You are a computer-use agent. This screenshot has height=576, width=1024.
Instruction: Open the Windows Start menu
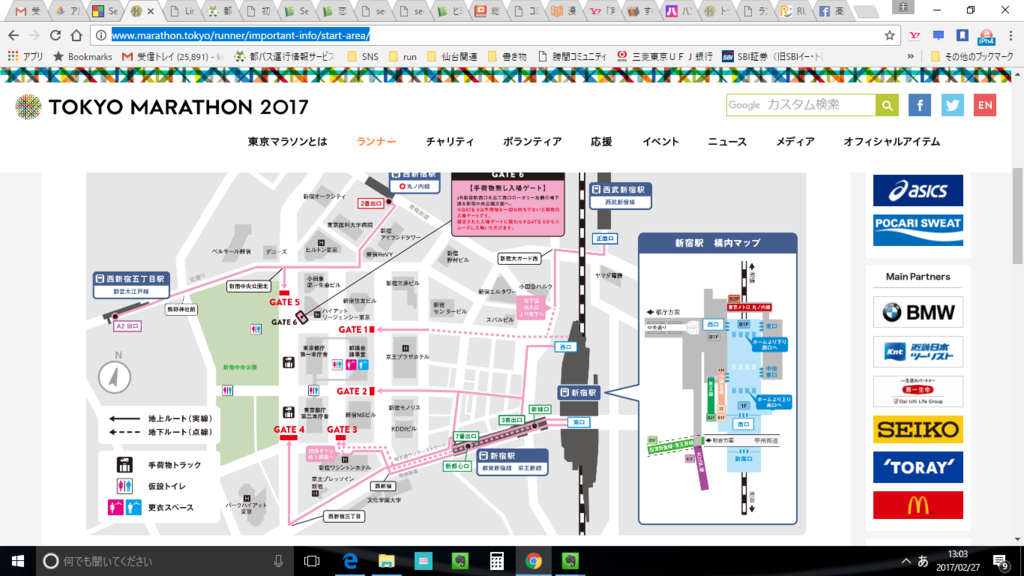pos(18,561)
